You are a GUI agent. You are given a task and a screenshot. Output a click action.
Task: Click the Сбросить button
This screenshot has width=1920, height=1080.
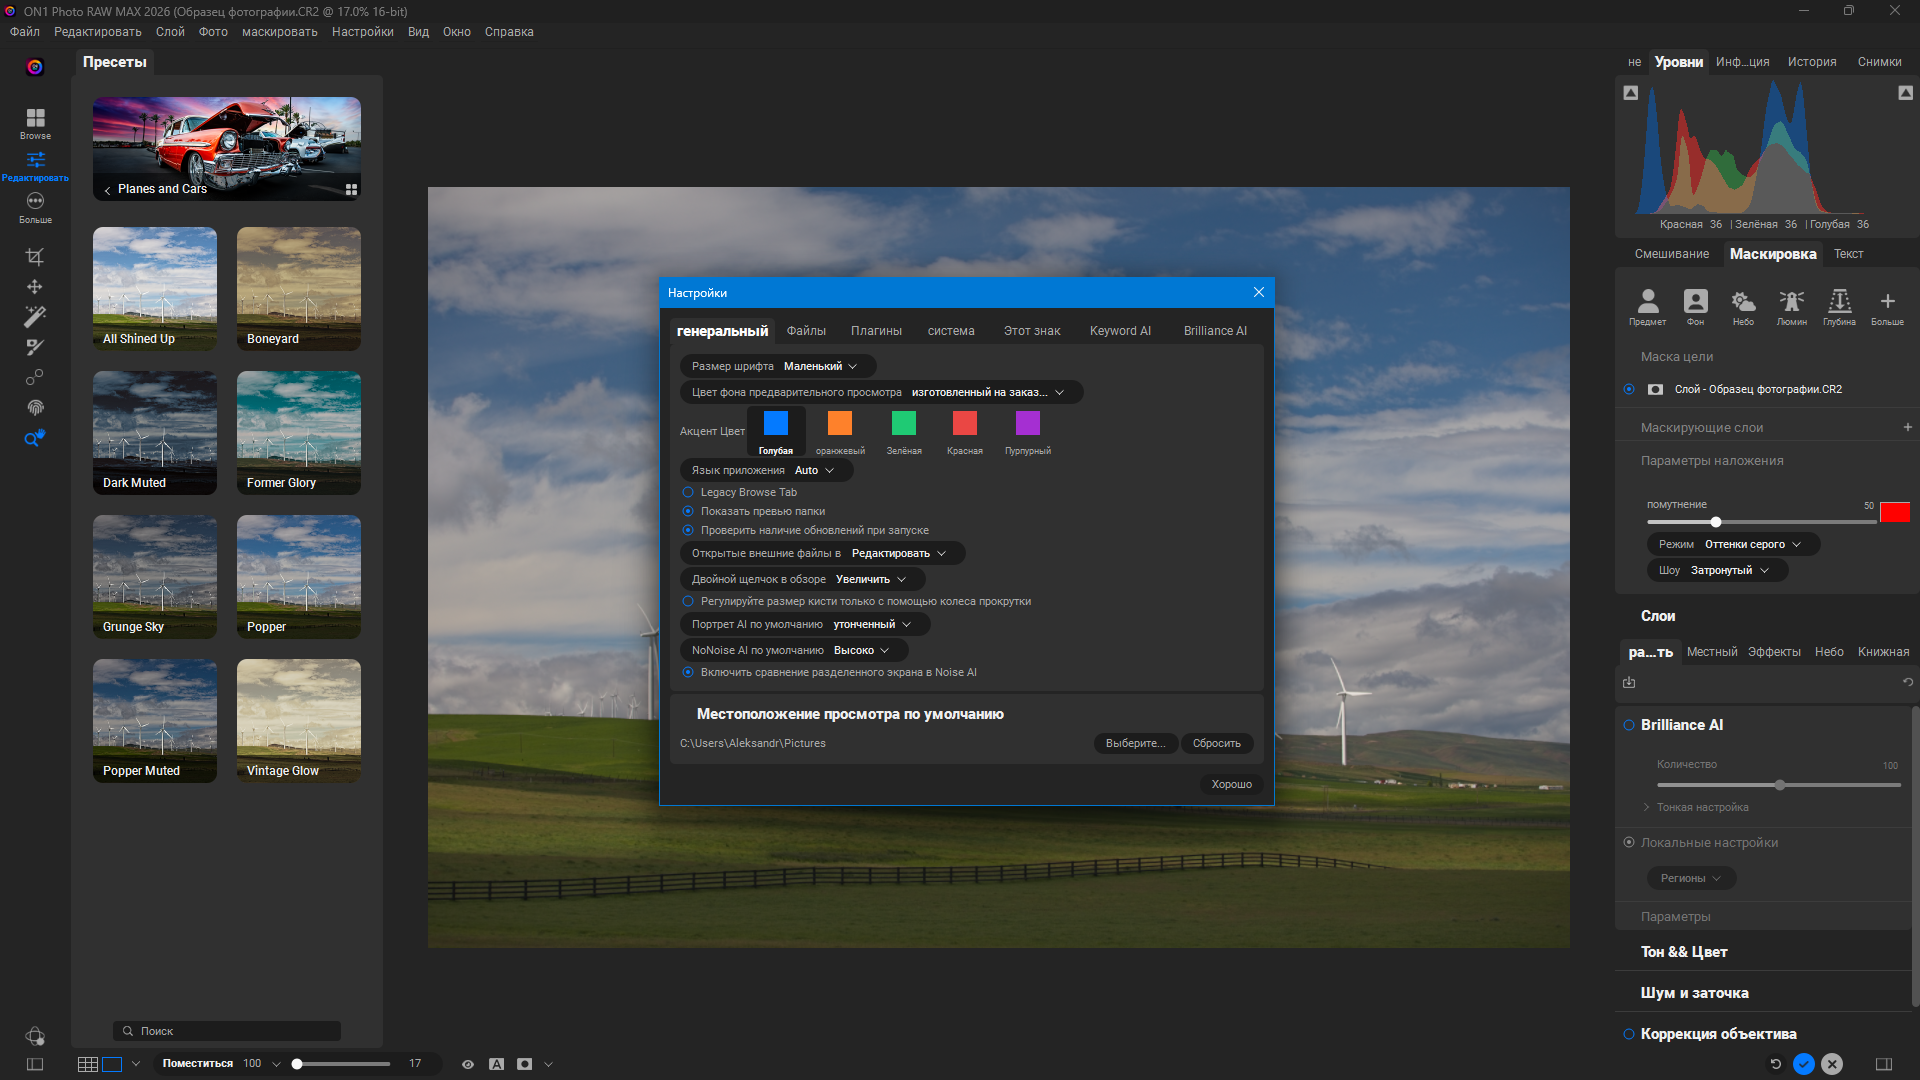1216,743
